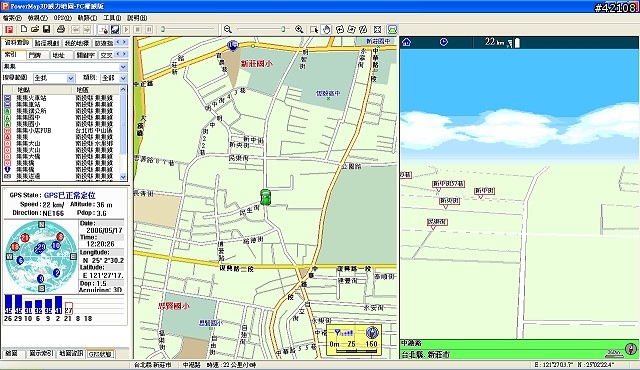Select the 集集國中 result row

click(x=61, y=117)
